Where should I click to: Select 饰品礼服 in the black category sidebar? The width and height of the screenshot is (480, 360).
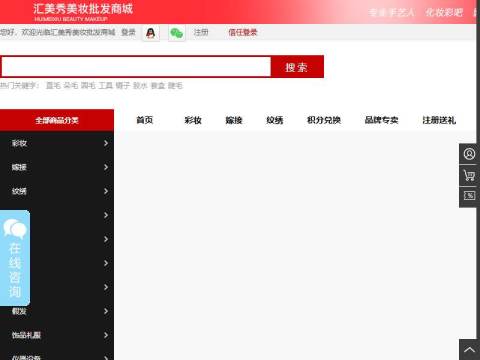pyautogui.click(x=26, y=335)
